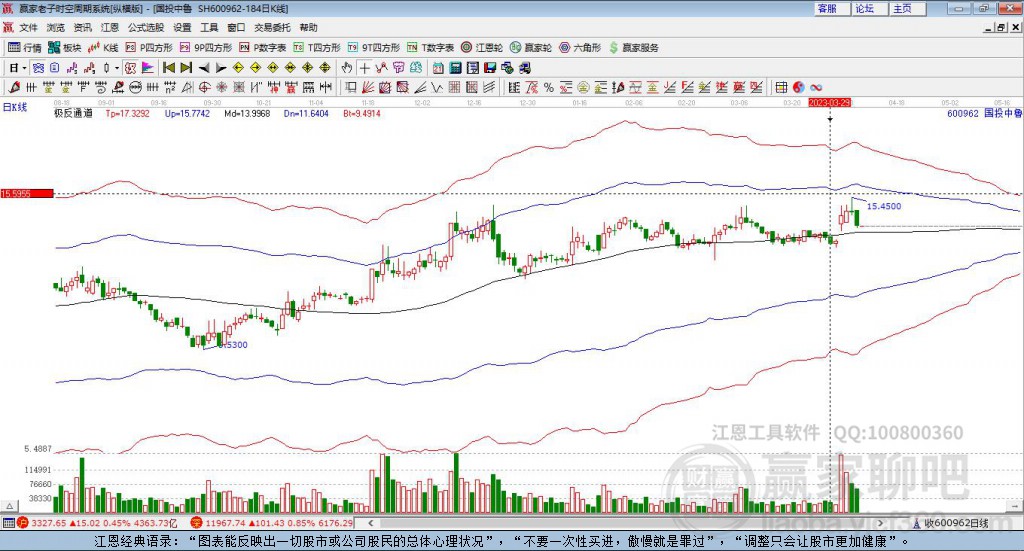Toggle the crosshair cursor mode
Image resolution: width=1024 pixels, height=551 pixels.
pos(365,68)
